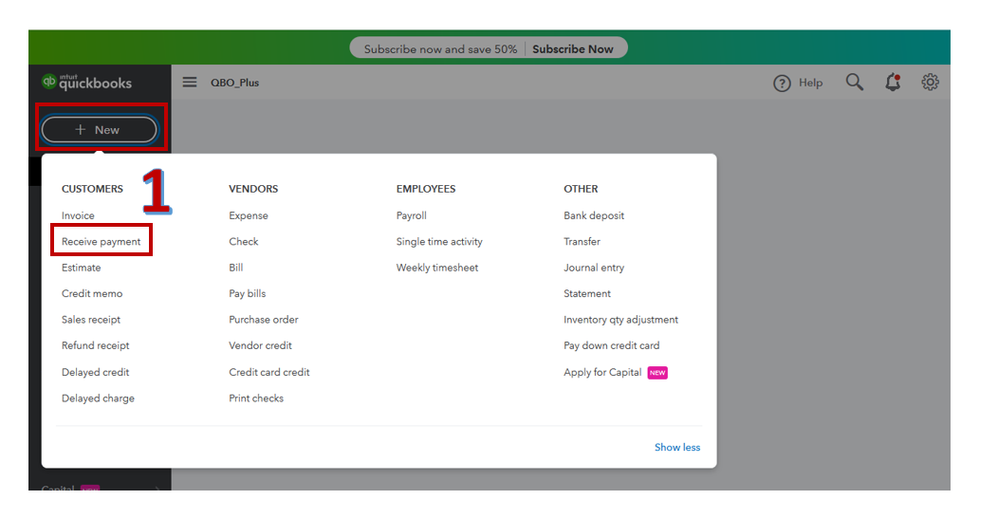Choose Receive payment option
Viewport: 998px width, 519px height.
click(101, 241)
